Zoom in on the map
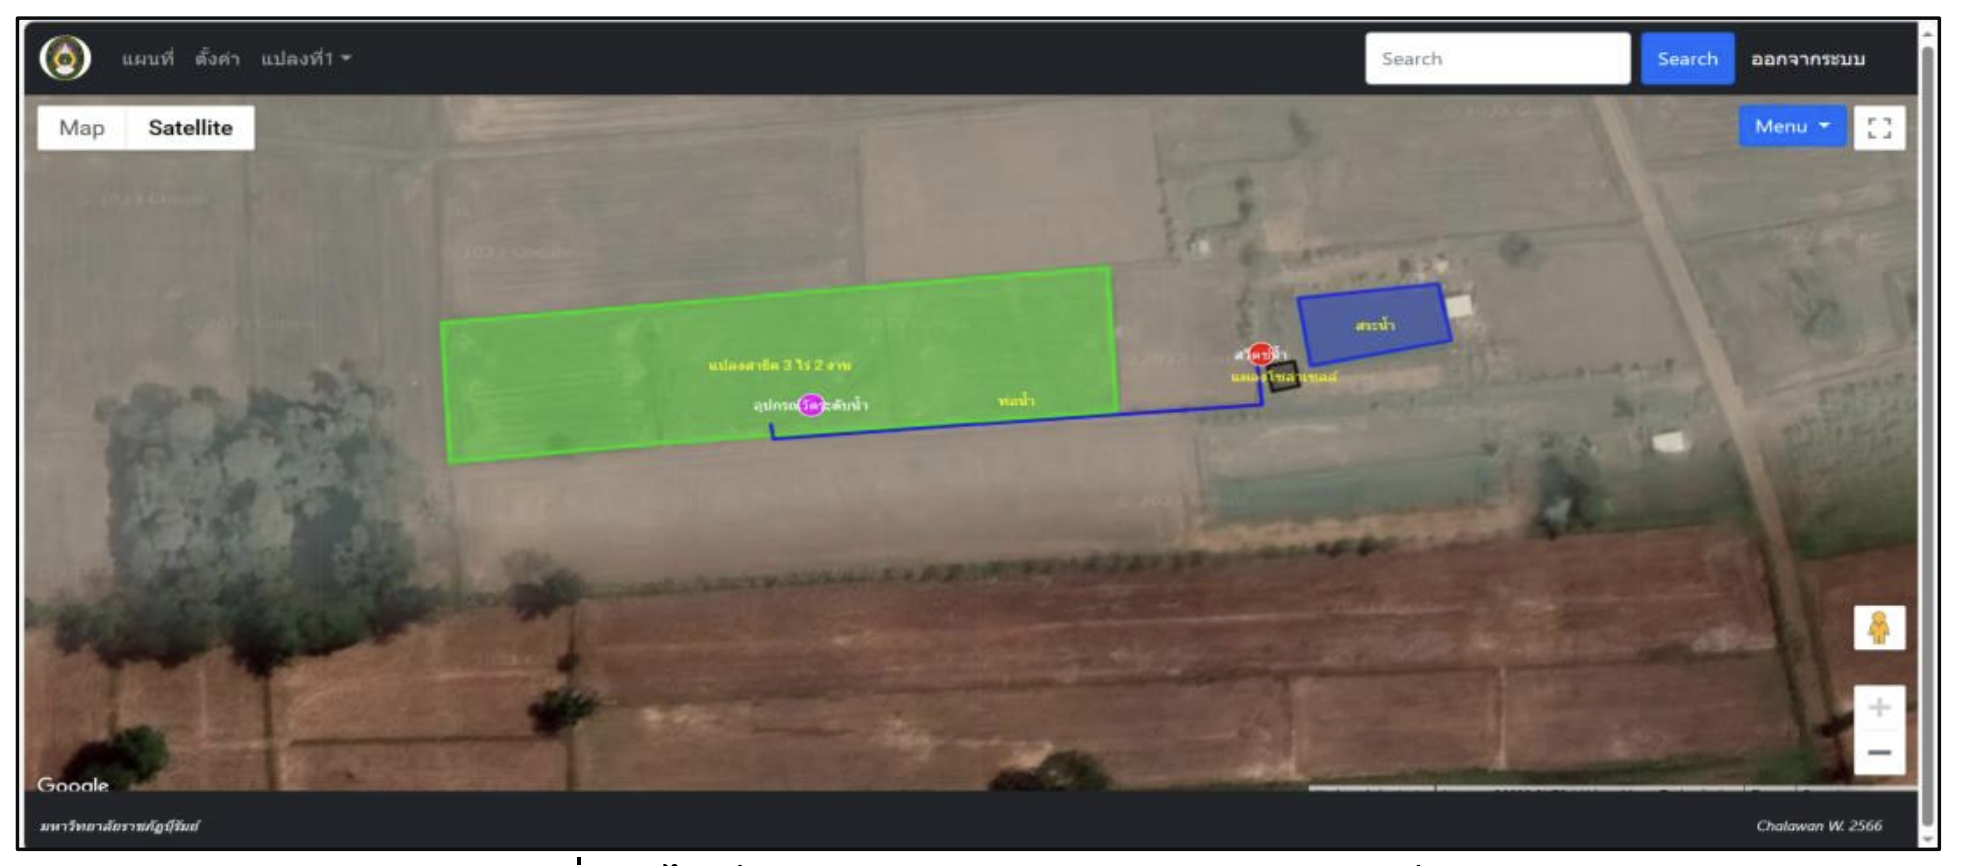 [1879, 708]
